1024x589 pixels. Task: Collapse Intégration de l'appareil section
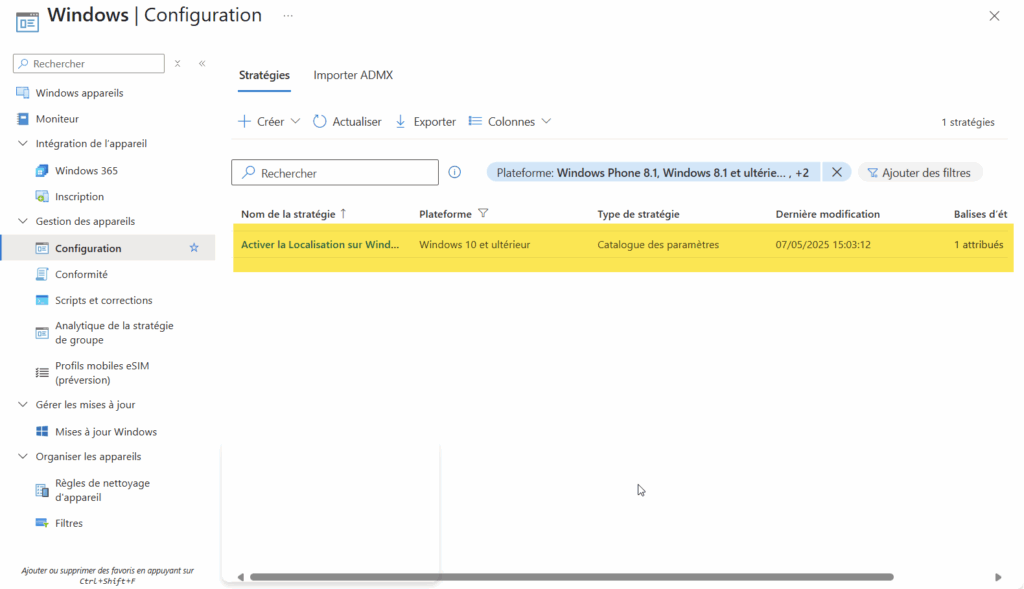coord(23,144)
